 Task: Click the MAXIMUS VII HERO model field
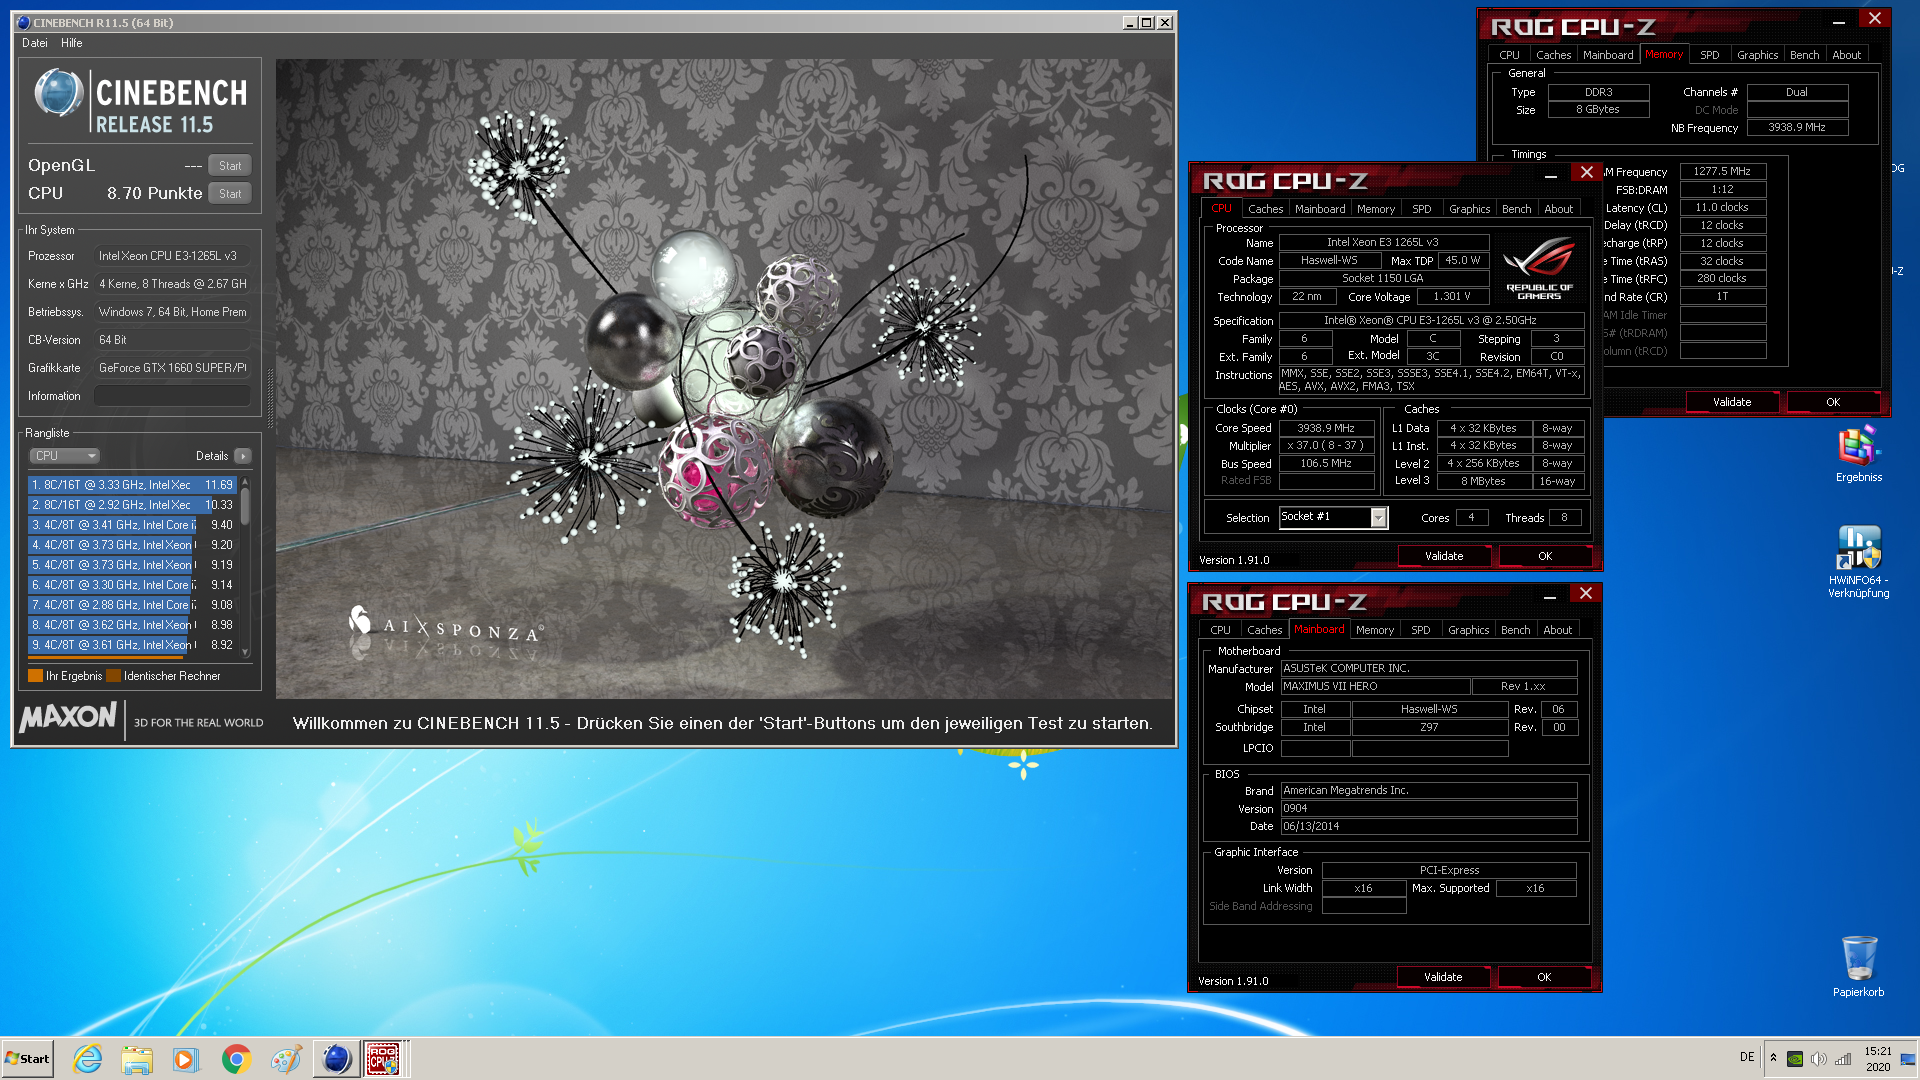pos(1375,687)
